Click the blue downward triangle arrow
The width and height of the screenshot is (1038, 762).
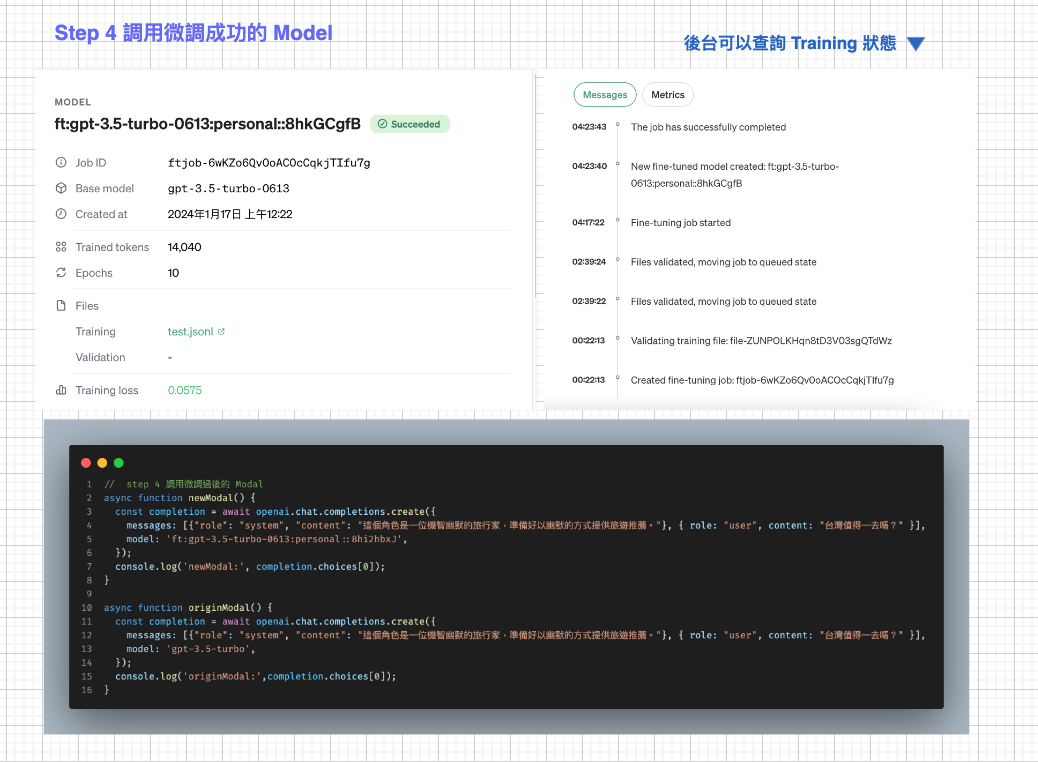coord(915,44)
